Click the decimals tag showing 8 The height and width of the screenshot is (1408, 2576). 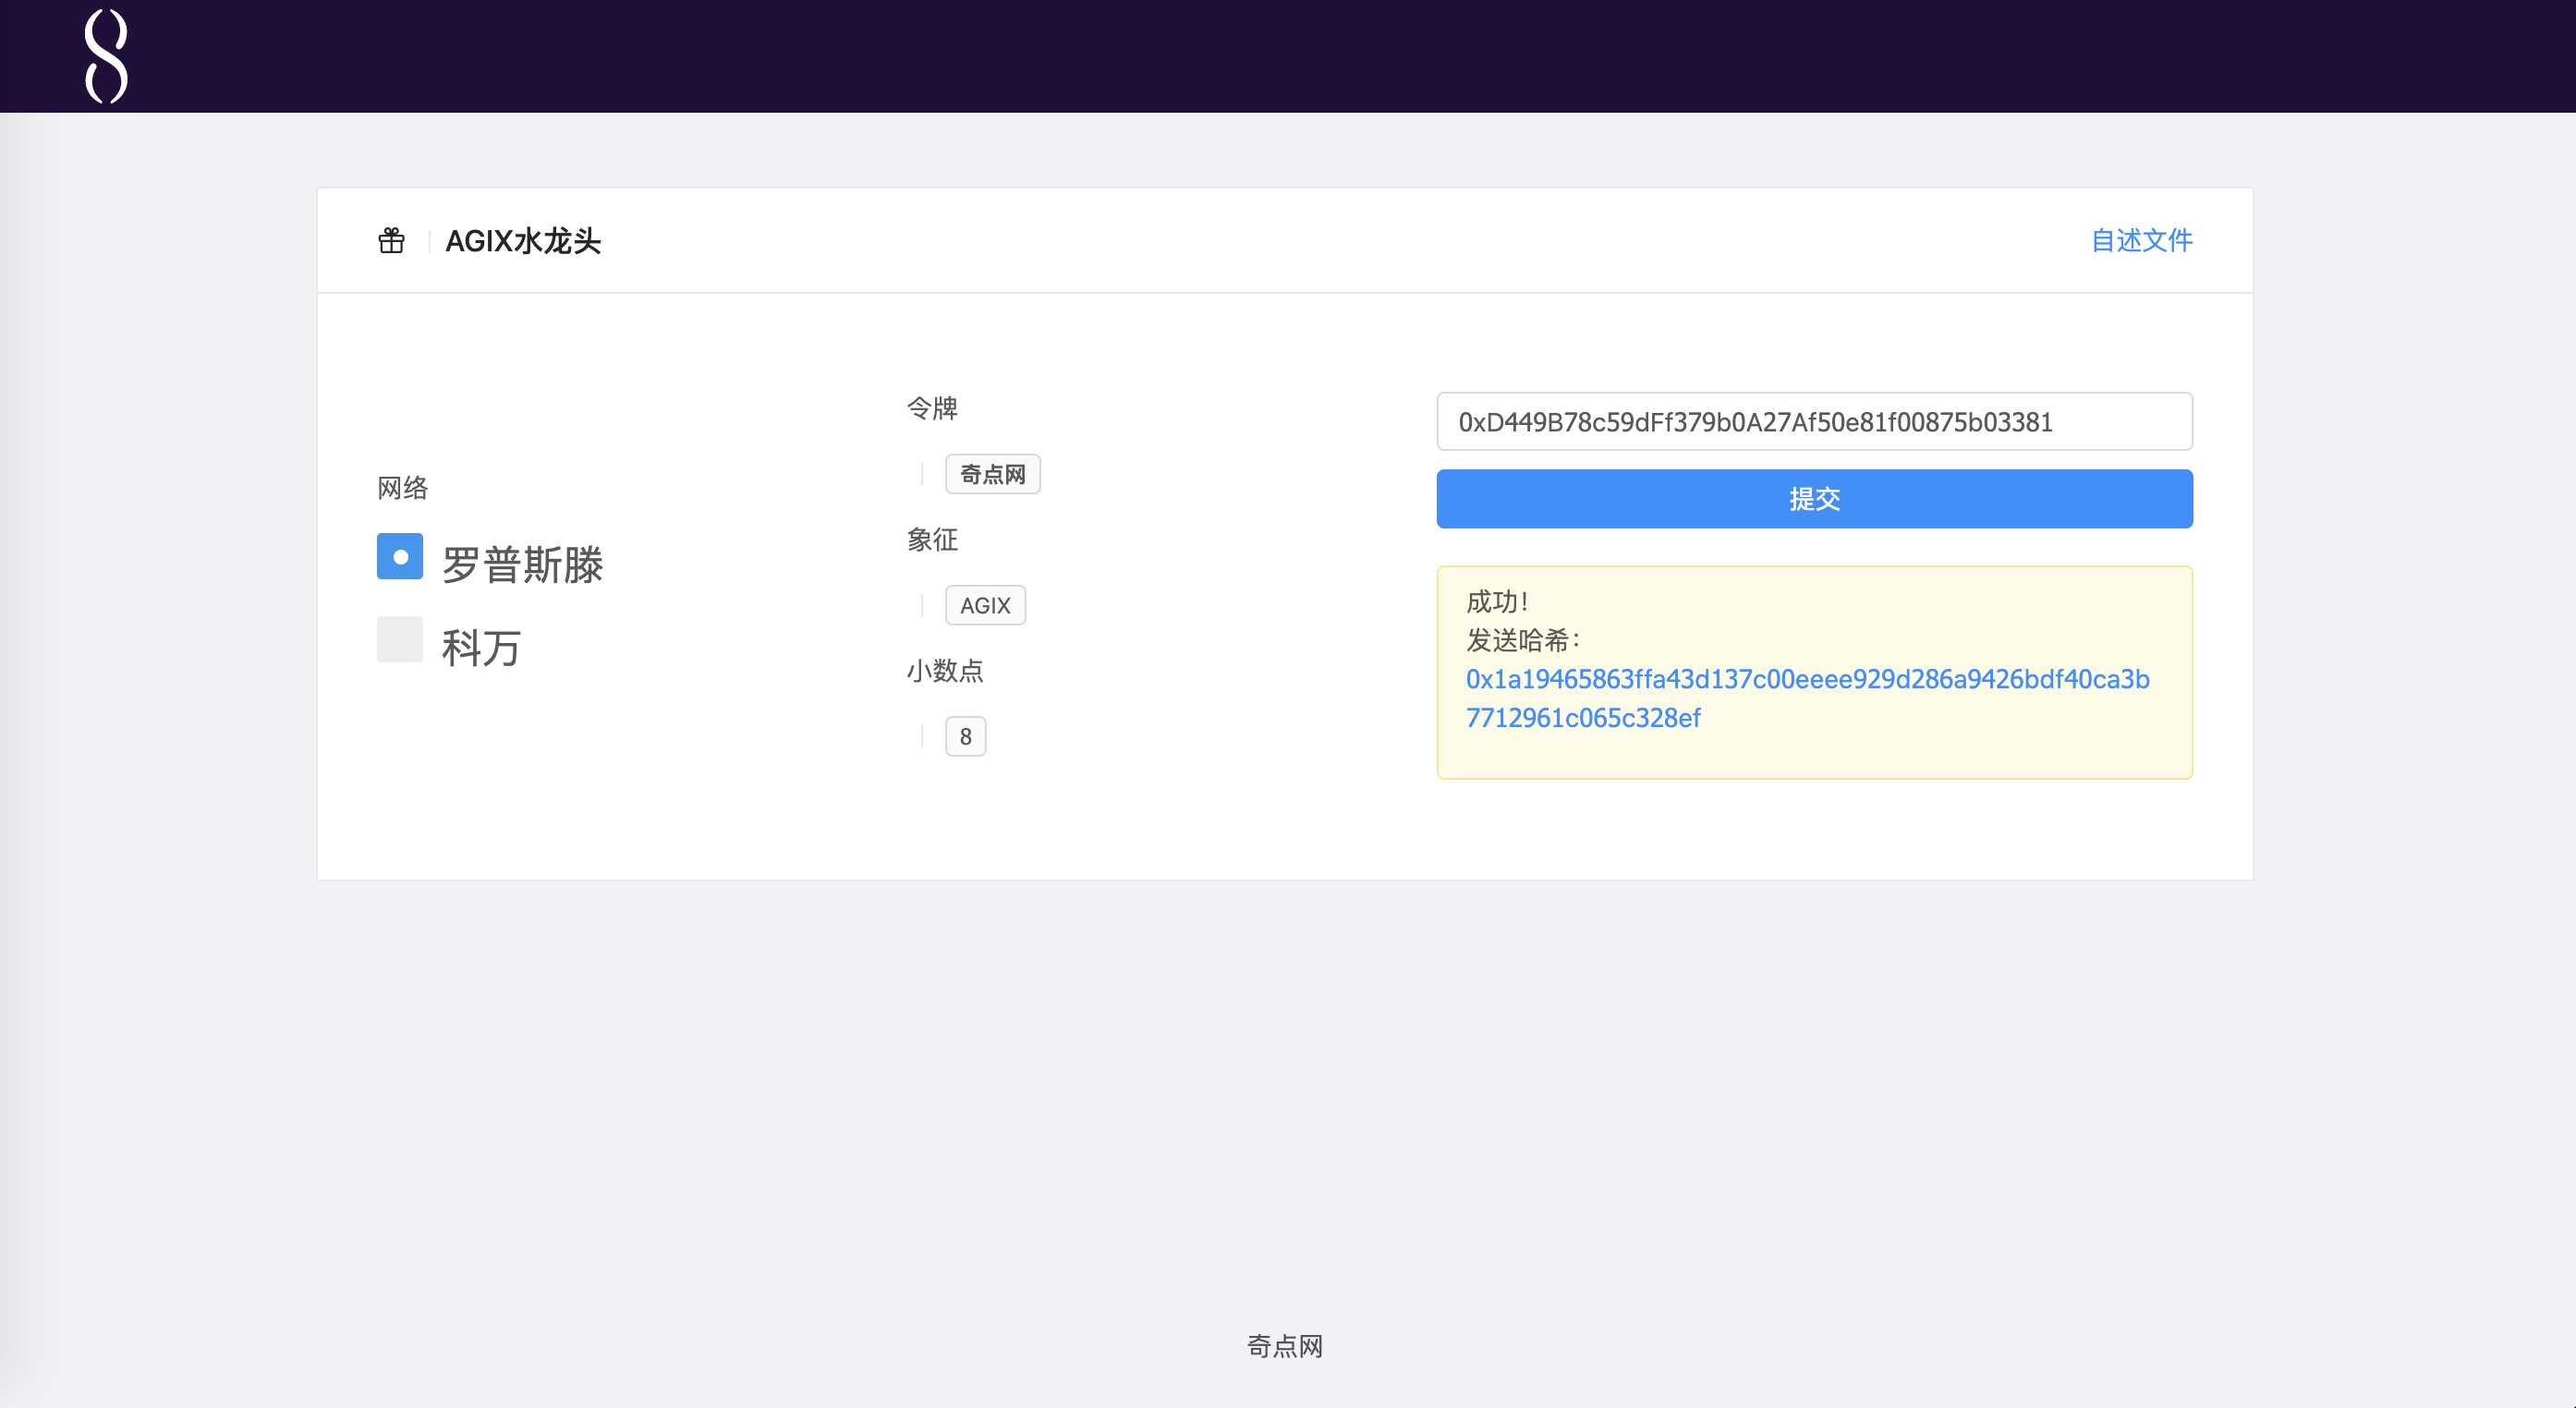pyautogui.click(x=965, y=737)
